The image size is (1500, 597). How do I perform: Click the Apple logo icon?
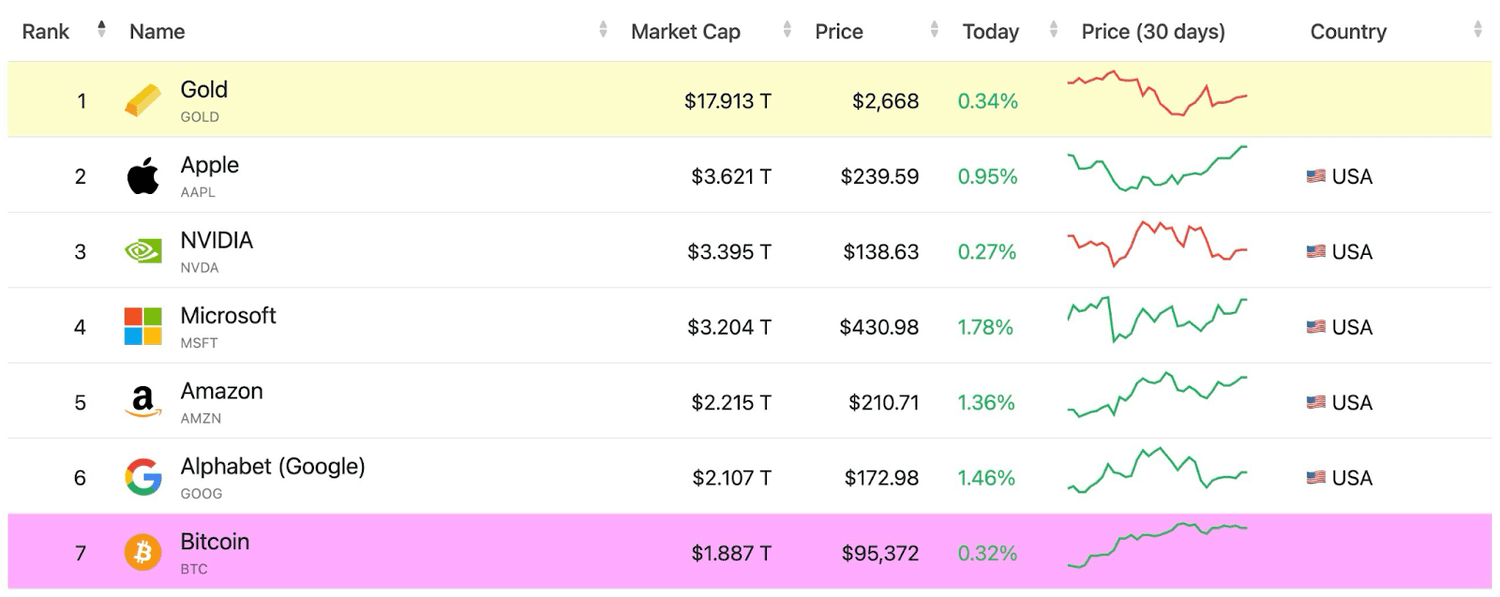143,176
